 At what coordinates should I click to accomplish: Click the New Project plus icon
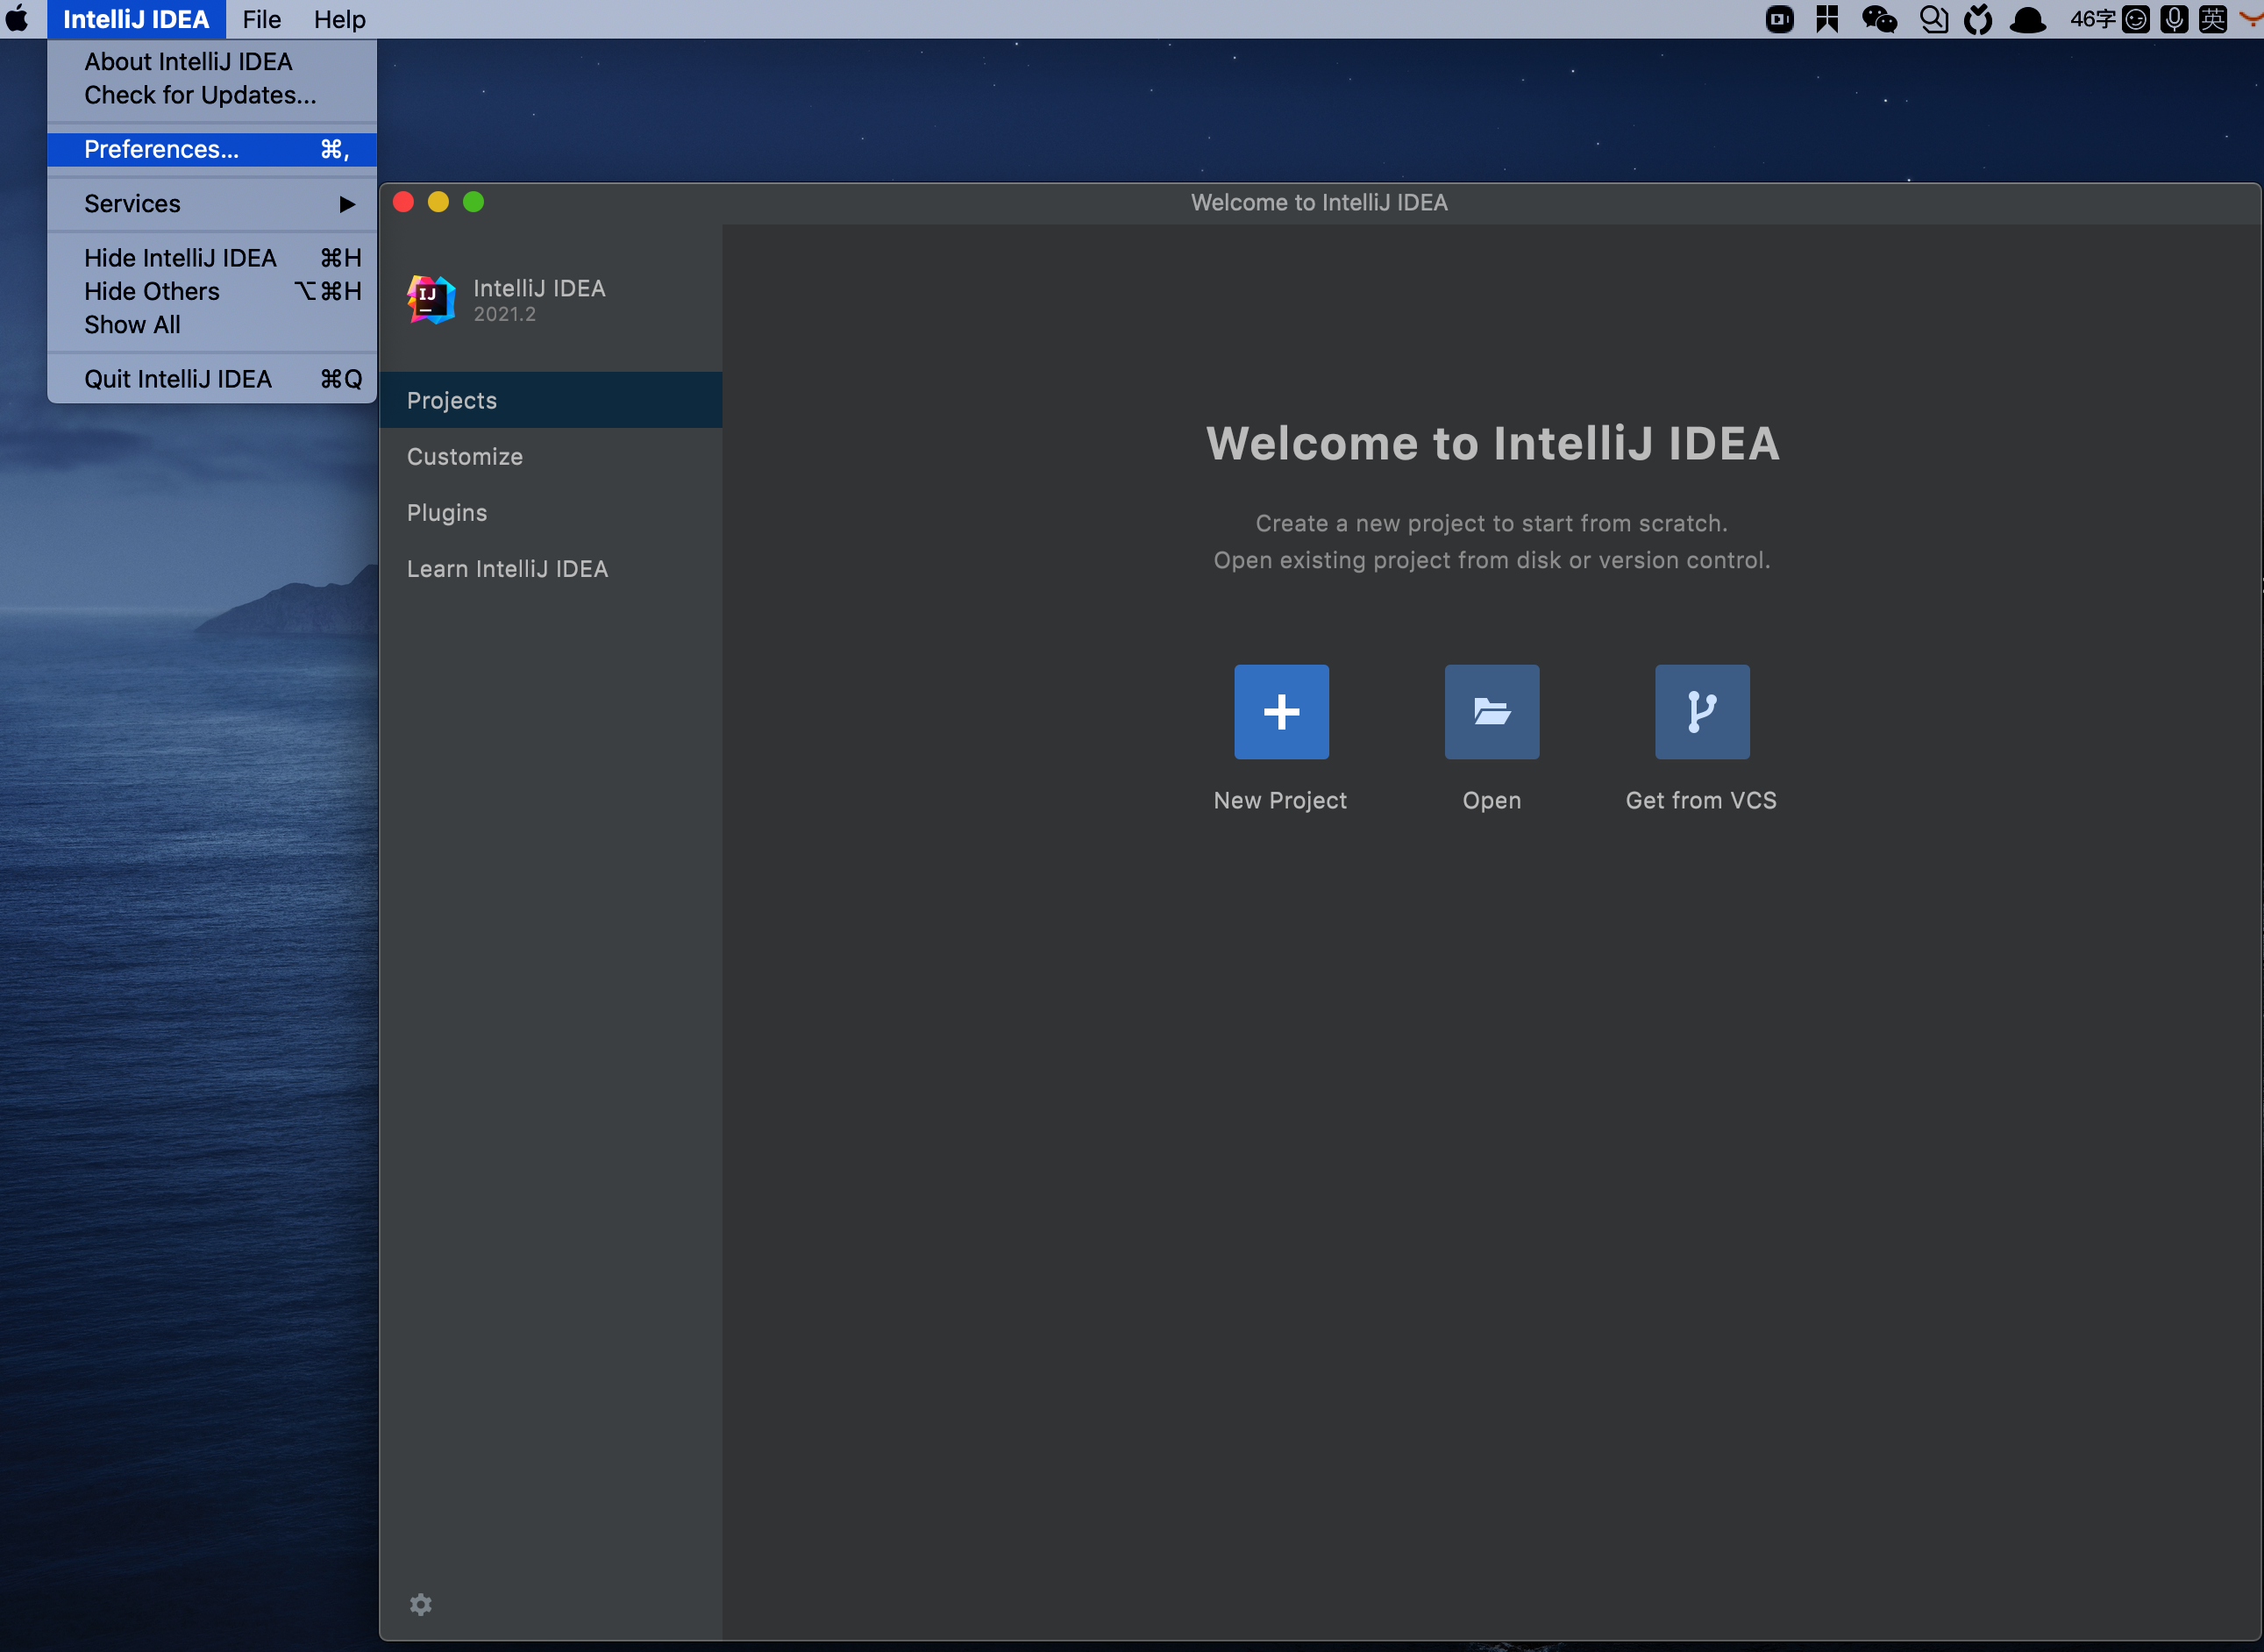(x=1281, y=712)
